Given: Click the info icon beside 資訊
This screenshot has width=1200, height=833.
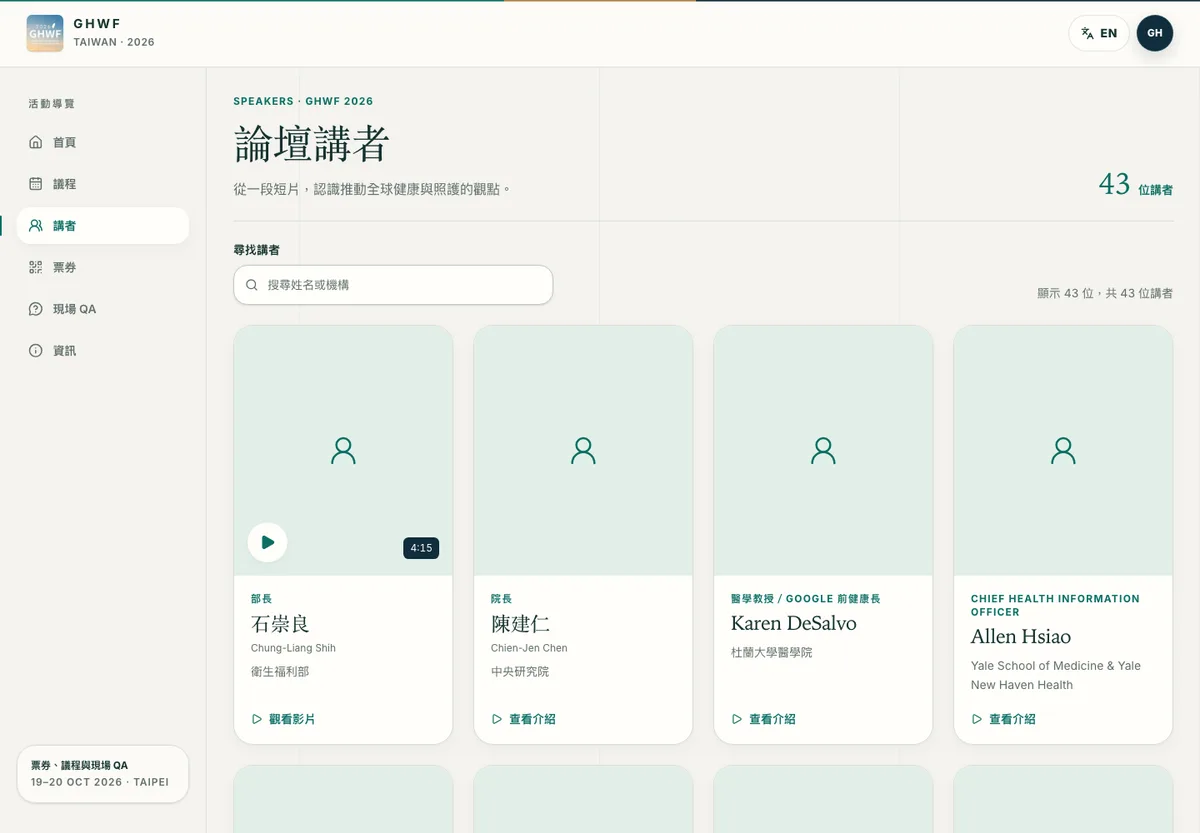Looking at the screenshot, I should (36, 351).
